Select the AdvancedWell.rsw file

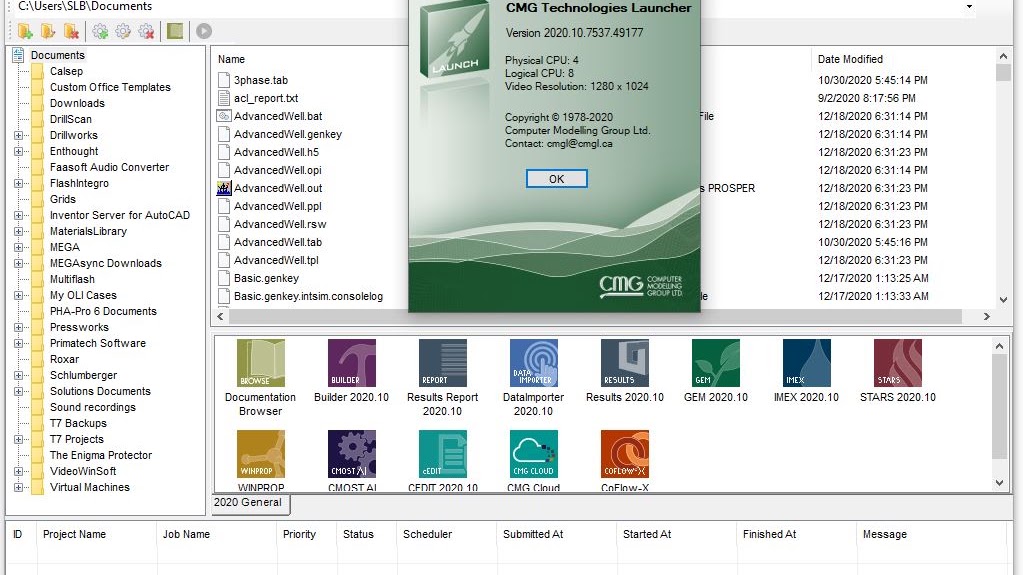tap(280, 224)
